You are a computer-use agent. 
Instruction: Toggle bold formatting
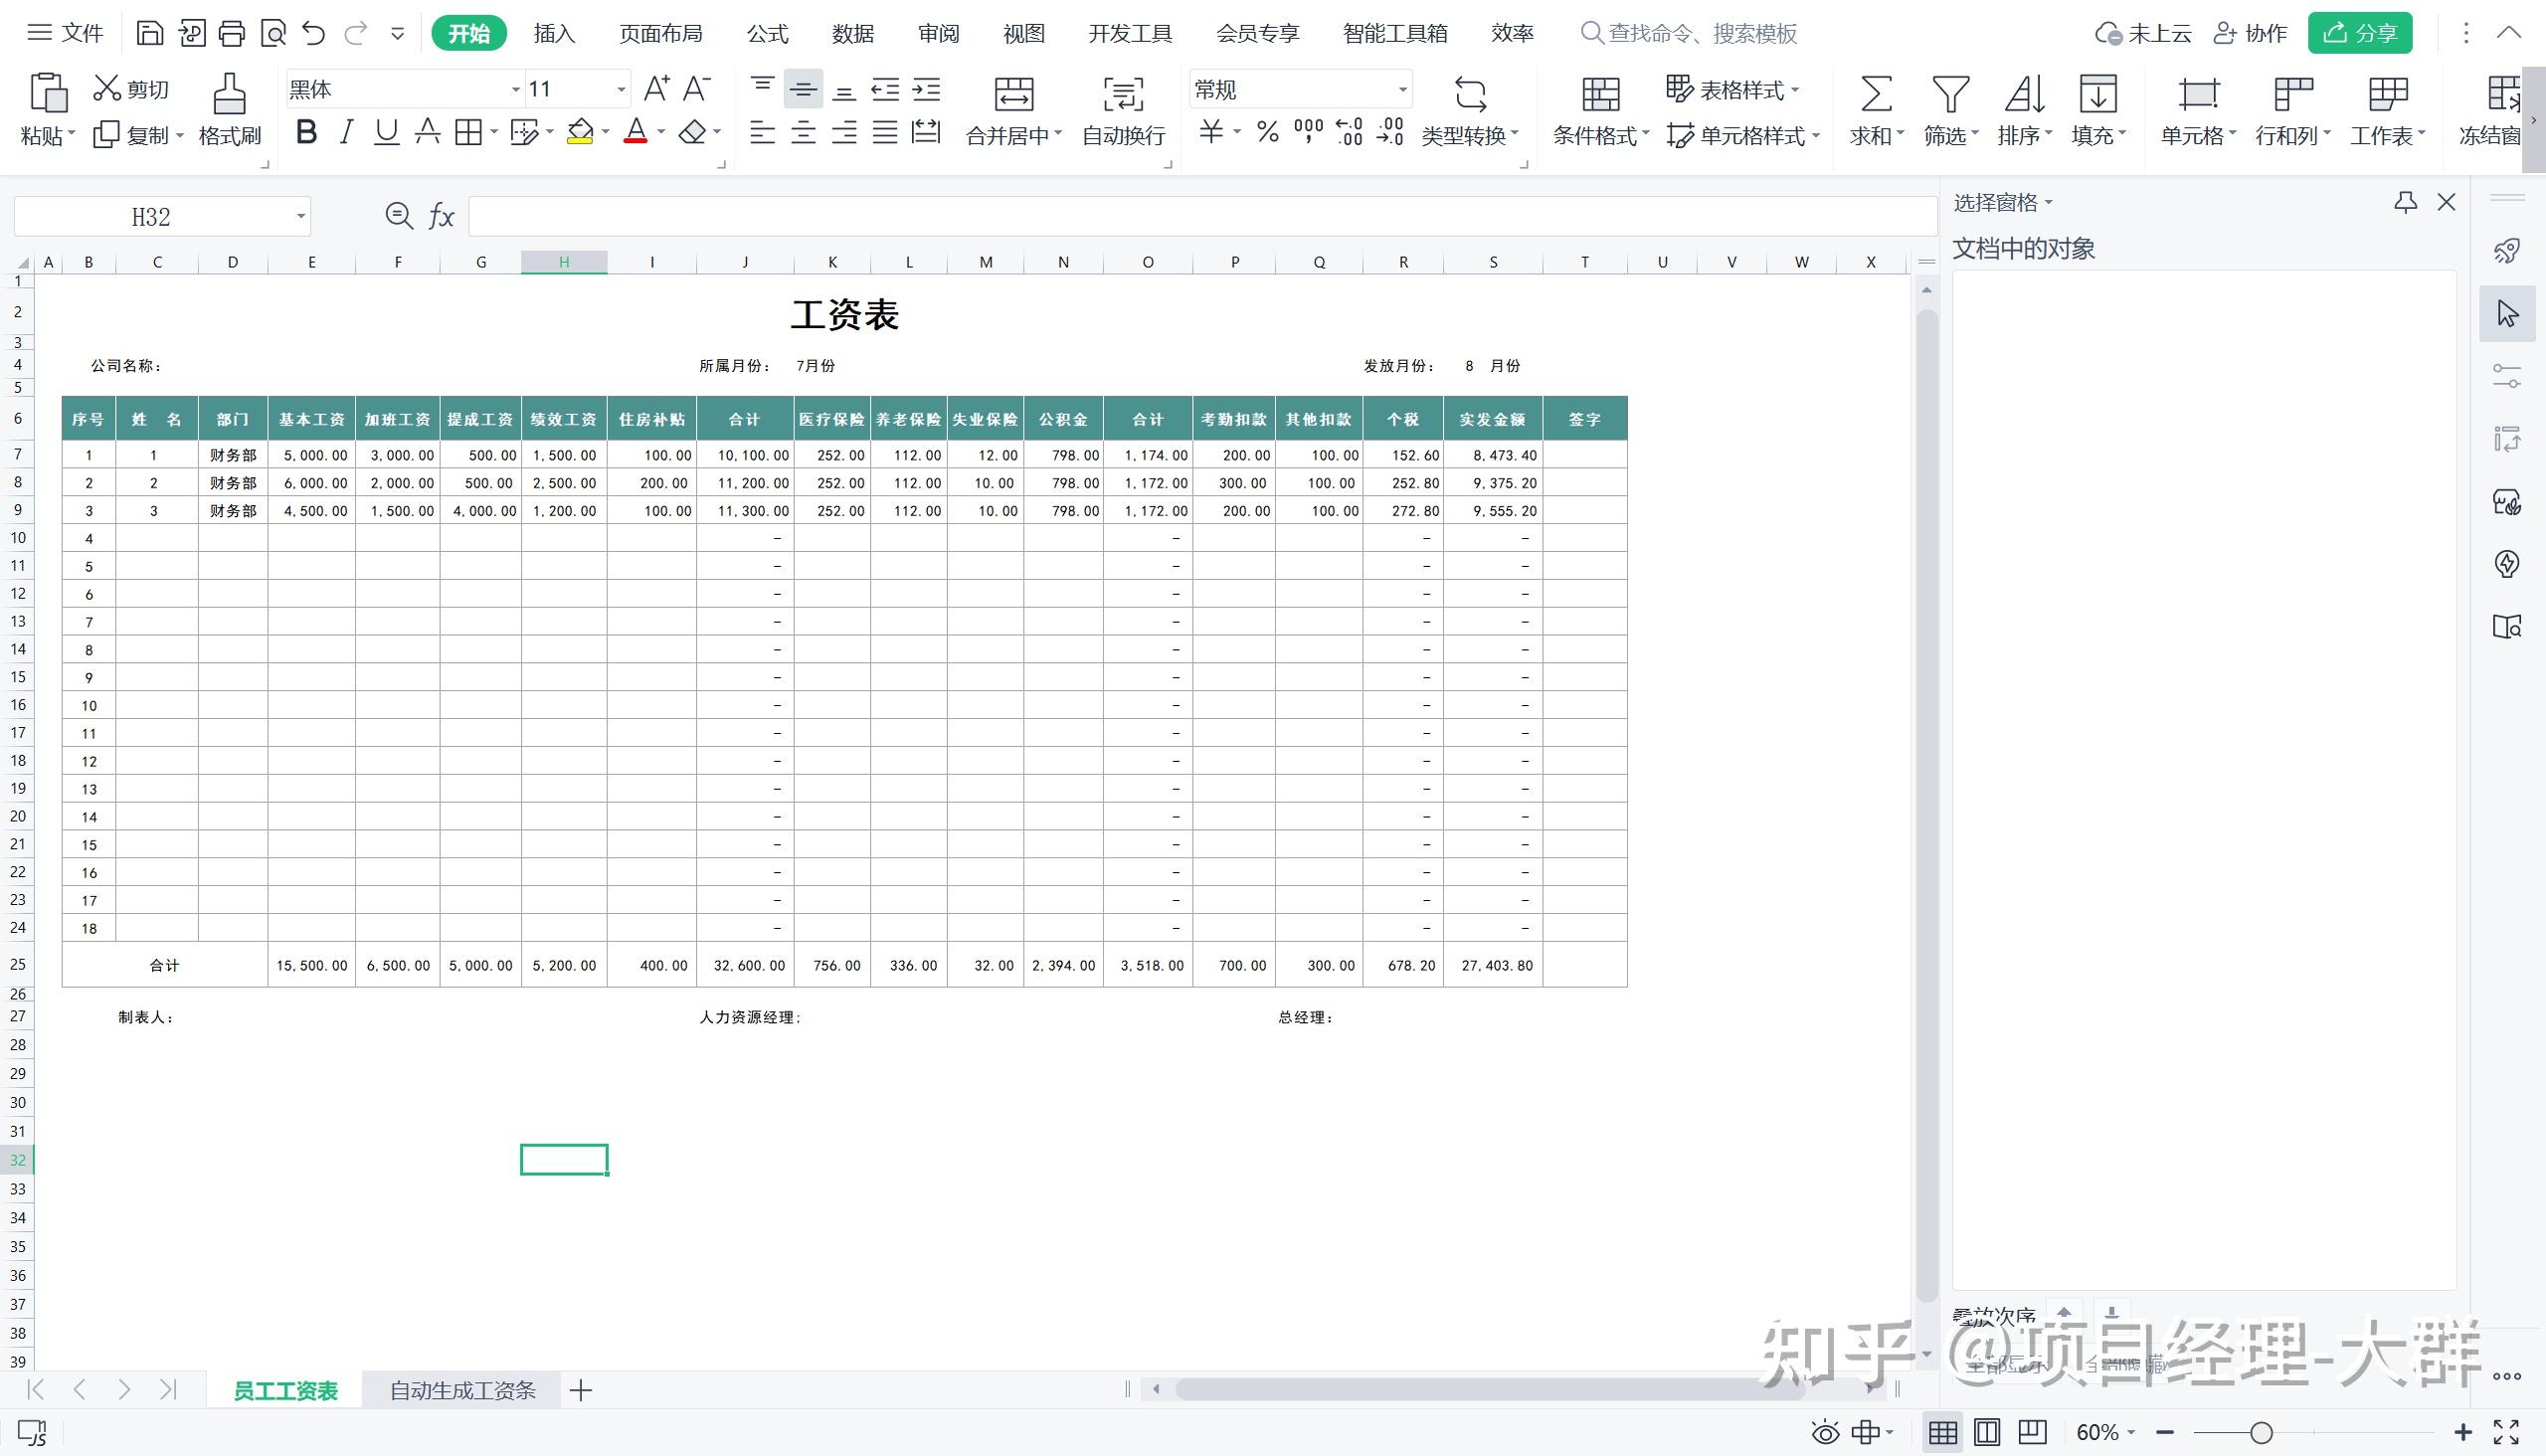(307, 132)
